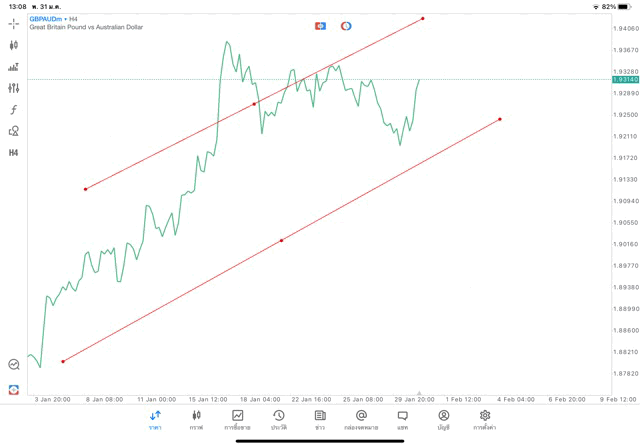Open the candlestick chart type icon
The image size is (640, 447).
click(x=13, y=45)
